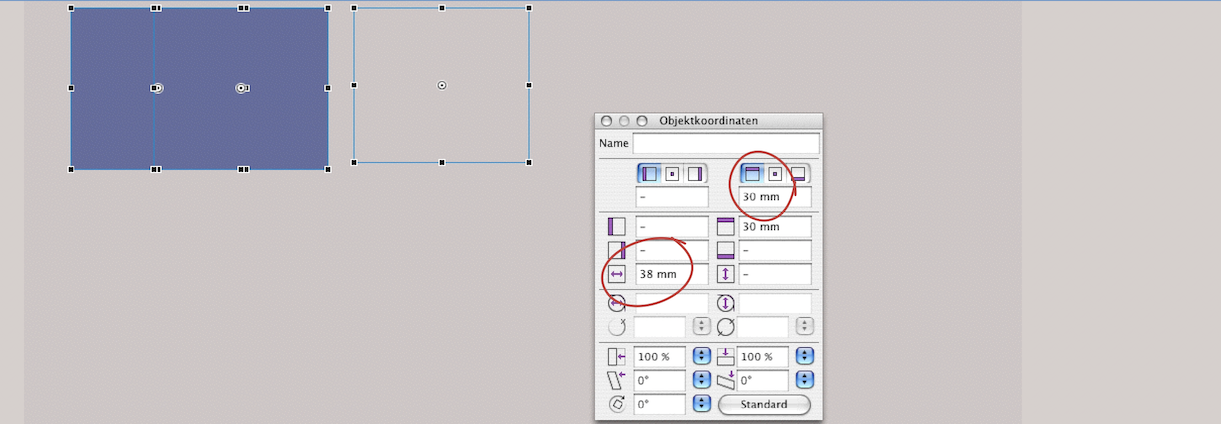
Task: Click the width double-arrow icon
Action: tap(616, 274)
